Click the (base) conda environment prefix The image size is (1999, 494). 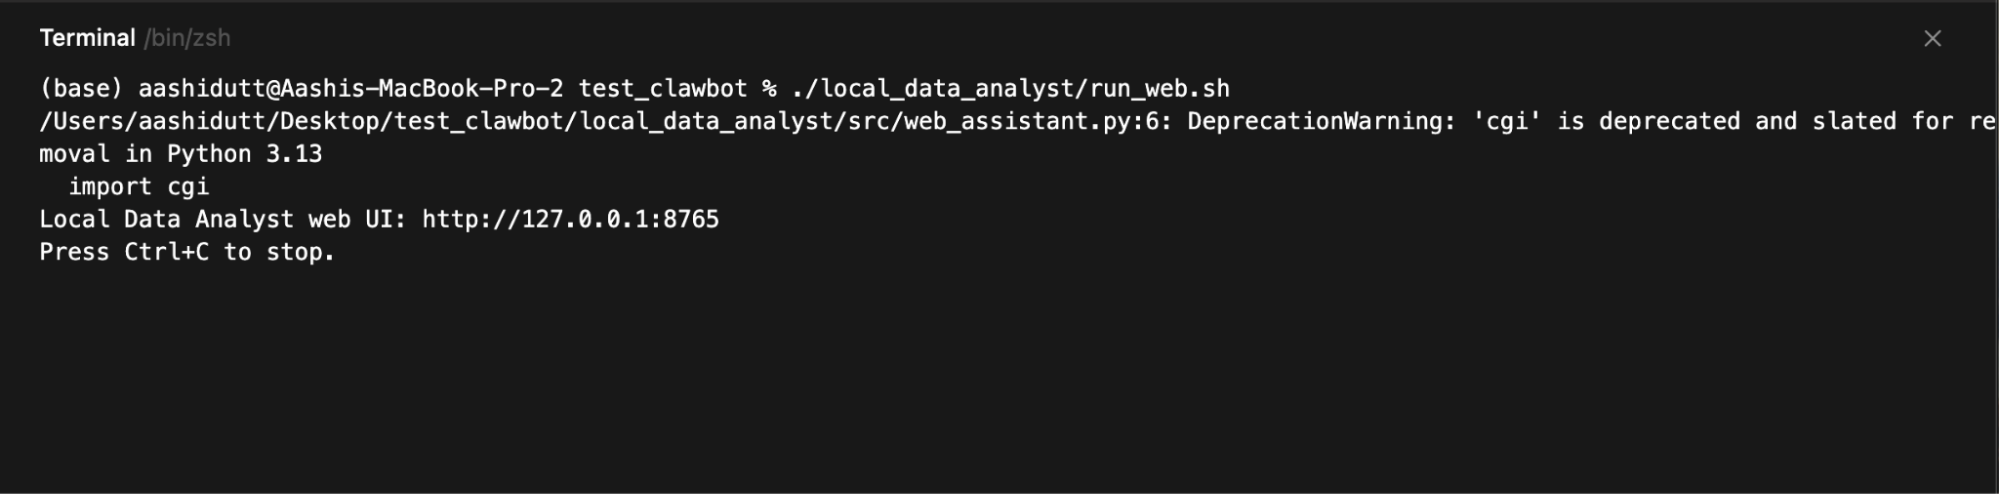[81, 88]
